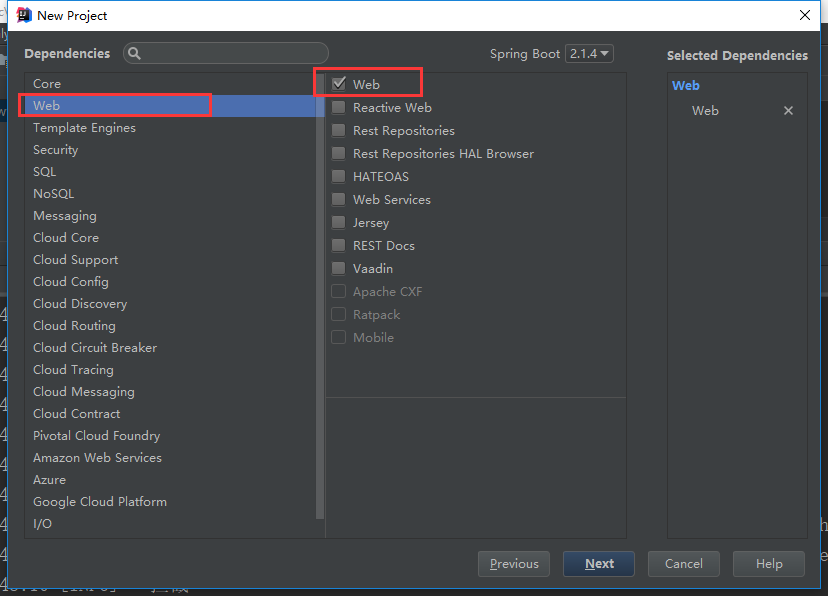Tick the Jersey checkbox

[x=338, y=222]
